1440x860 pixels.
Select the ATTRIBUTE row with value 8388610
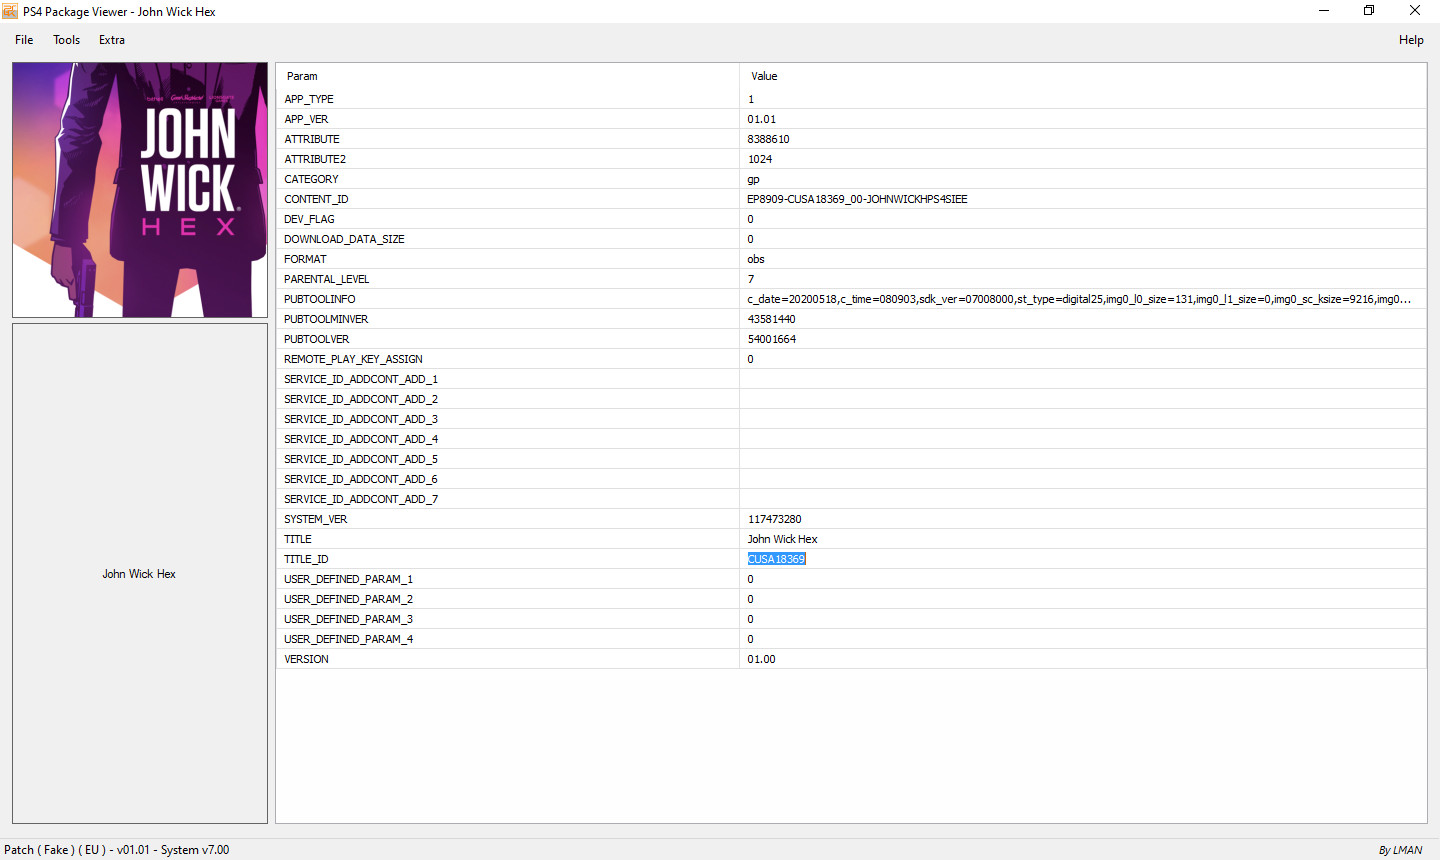tap(851, 139)
